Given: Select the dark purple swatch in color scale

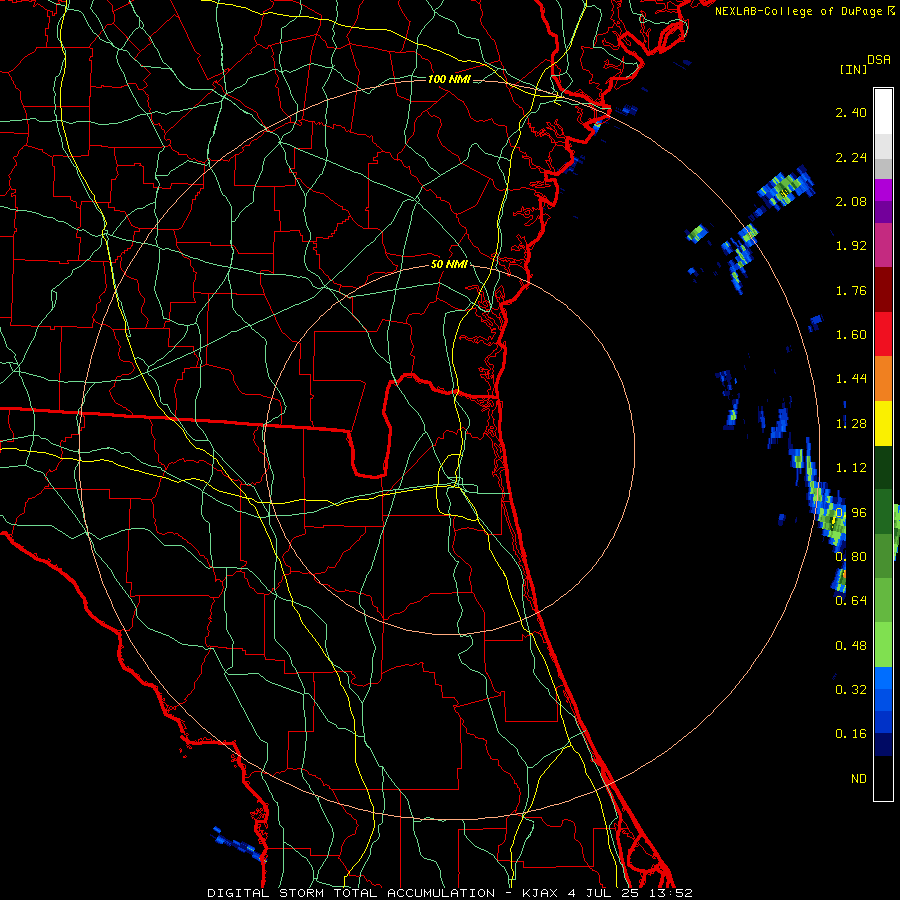Looking at the screenshot, I should (x=883, y=212).
